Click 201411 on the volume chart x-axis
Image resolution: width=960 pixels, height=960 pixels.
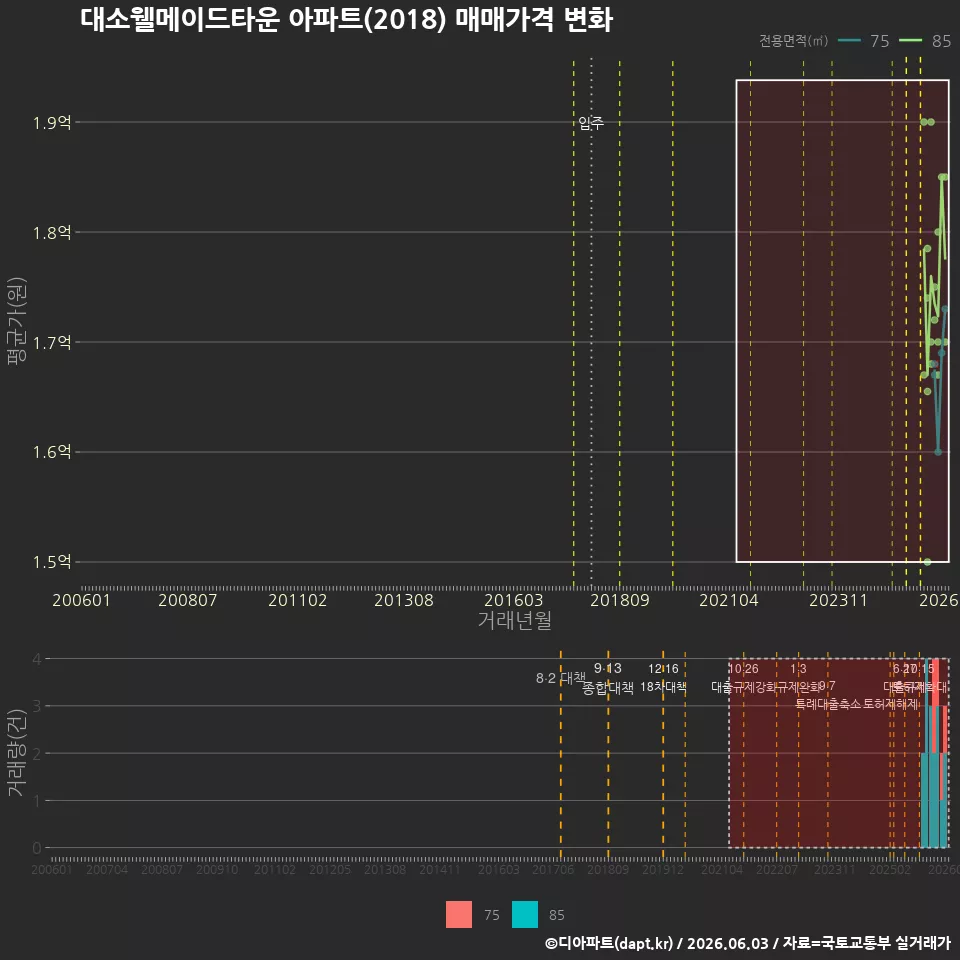coord(440,869)
